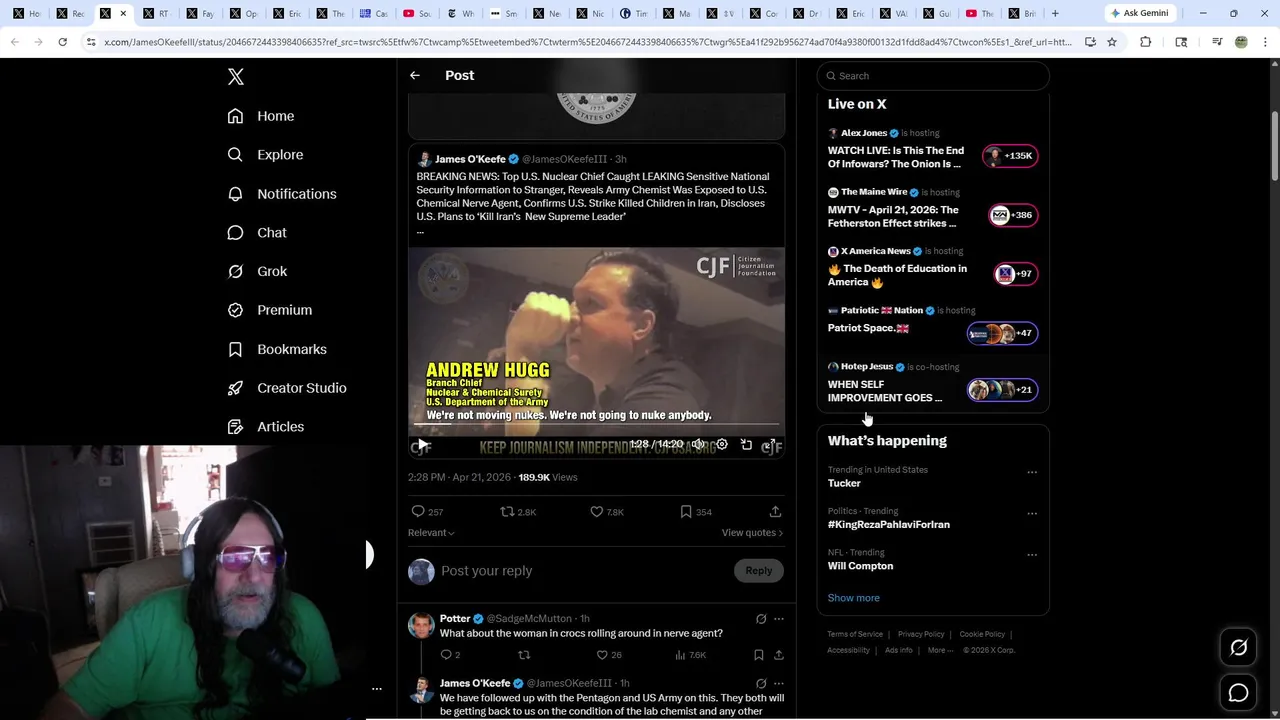Open more options on webcam overlay
Viewport: 1280px width, 720px height.
376,689
